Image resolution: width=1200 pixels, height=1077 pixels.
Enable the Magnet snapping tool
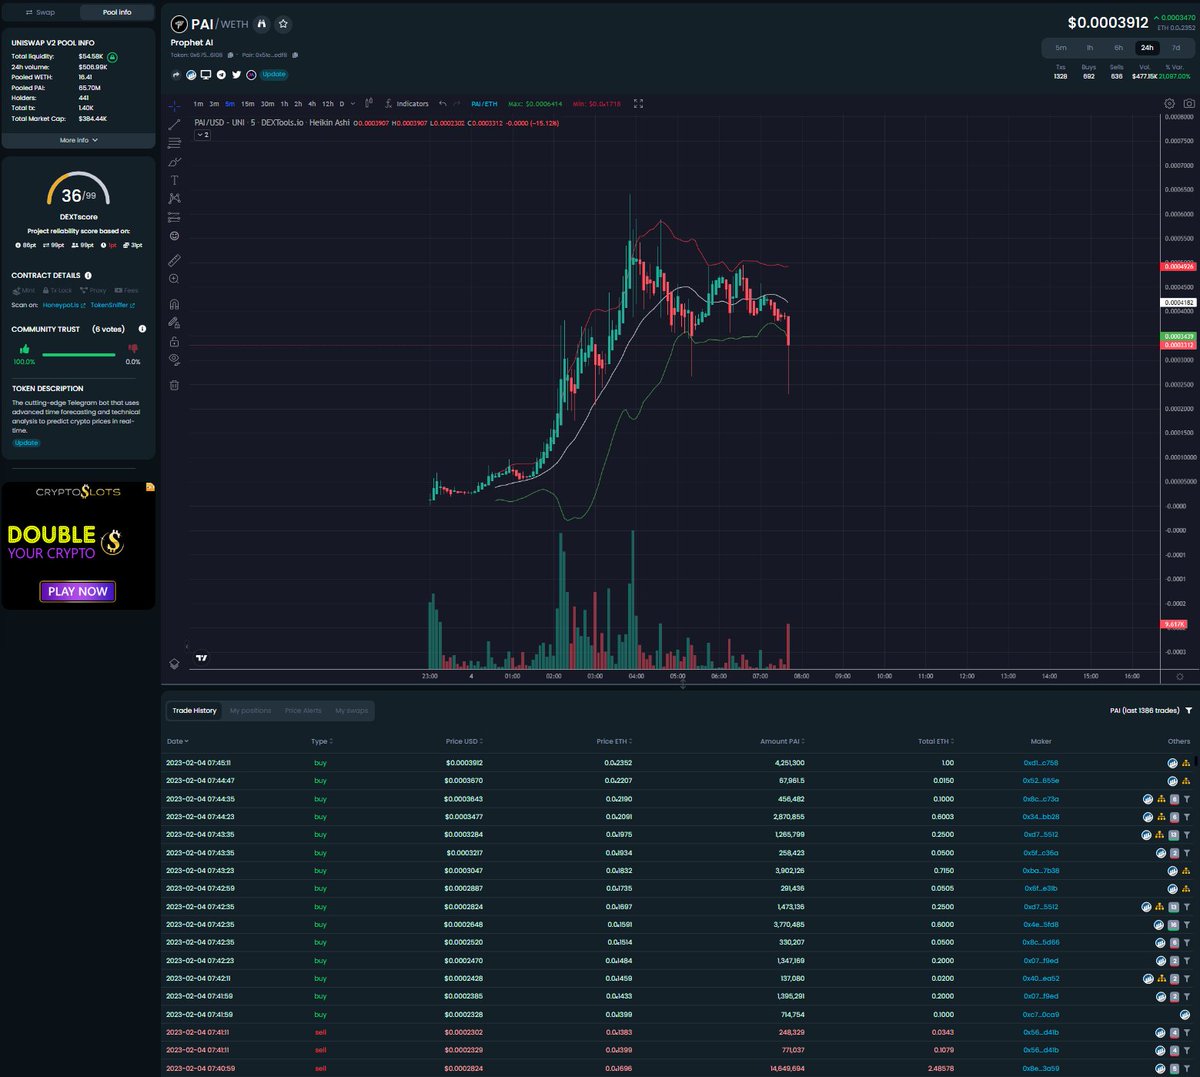click(174, 303)
